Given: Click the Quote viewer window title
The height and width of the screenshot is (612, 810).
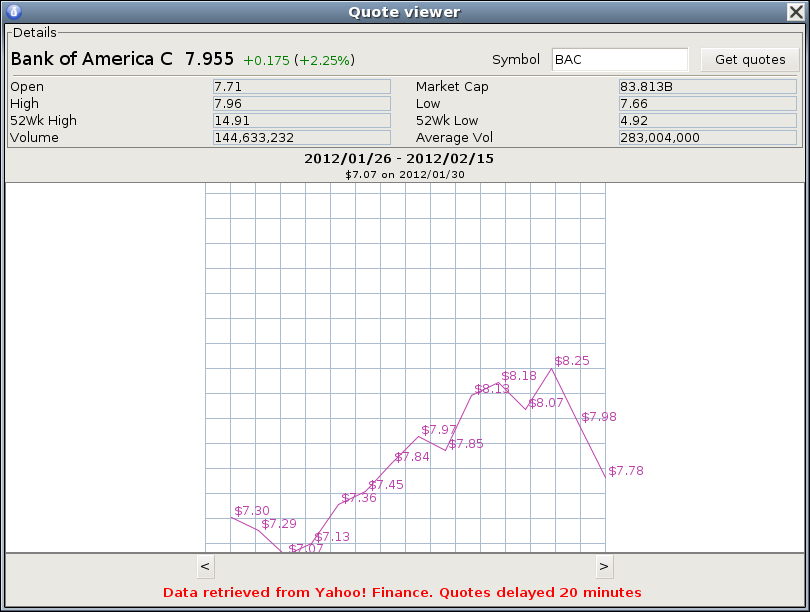Looking at the screenshot, I should pyautogui.click(x=404, y=12).
